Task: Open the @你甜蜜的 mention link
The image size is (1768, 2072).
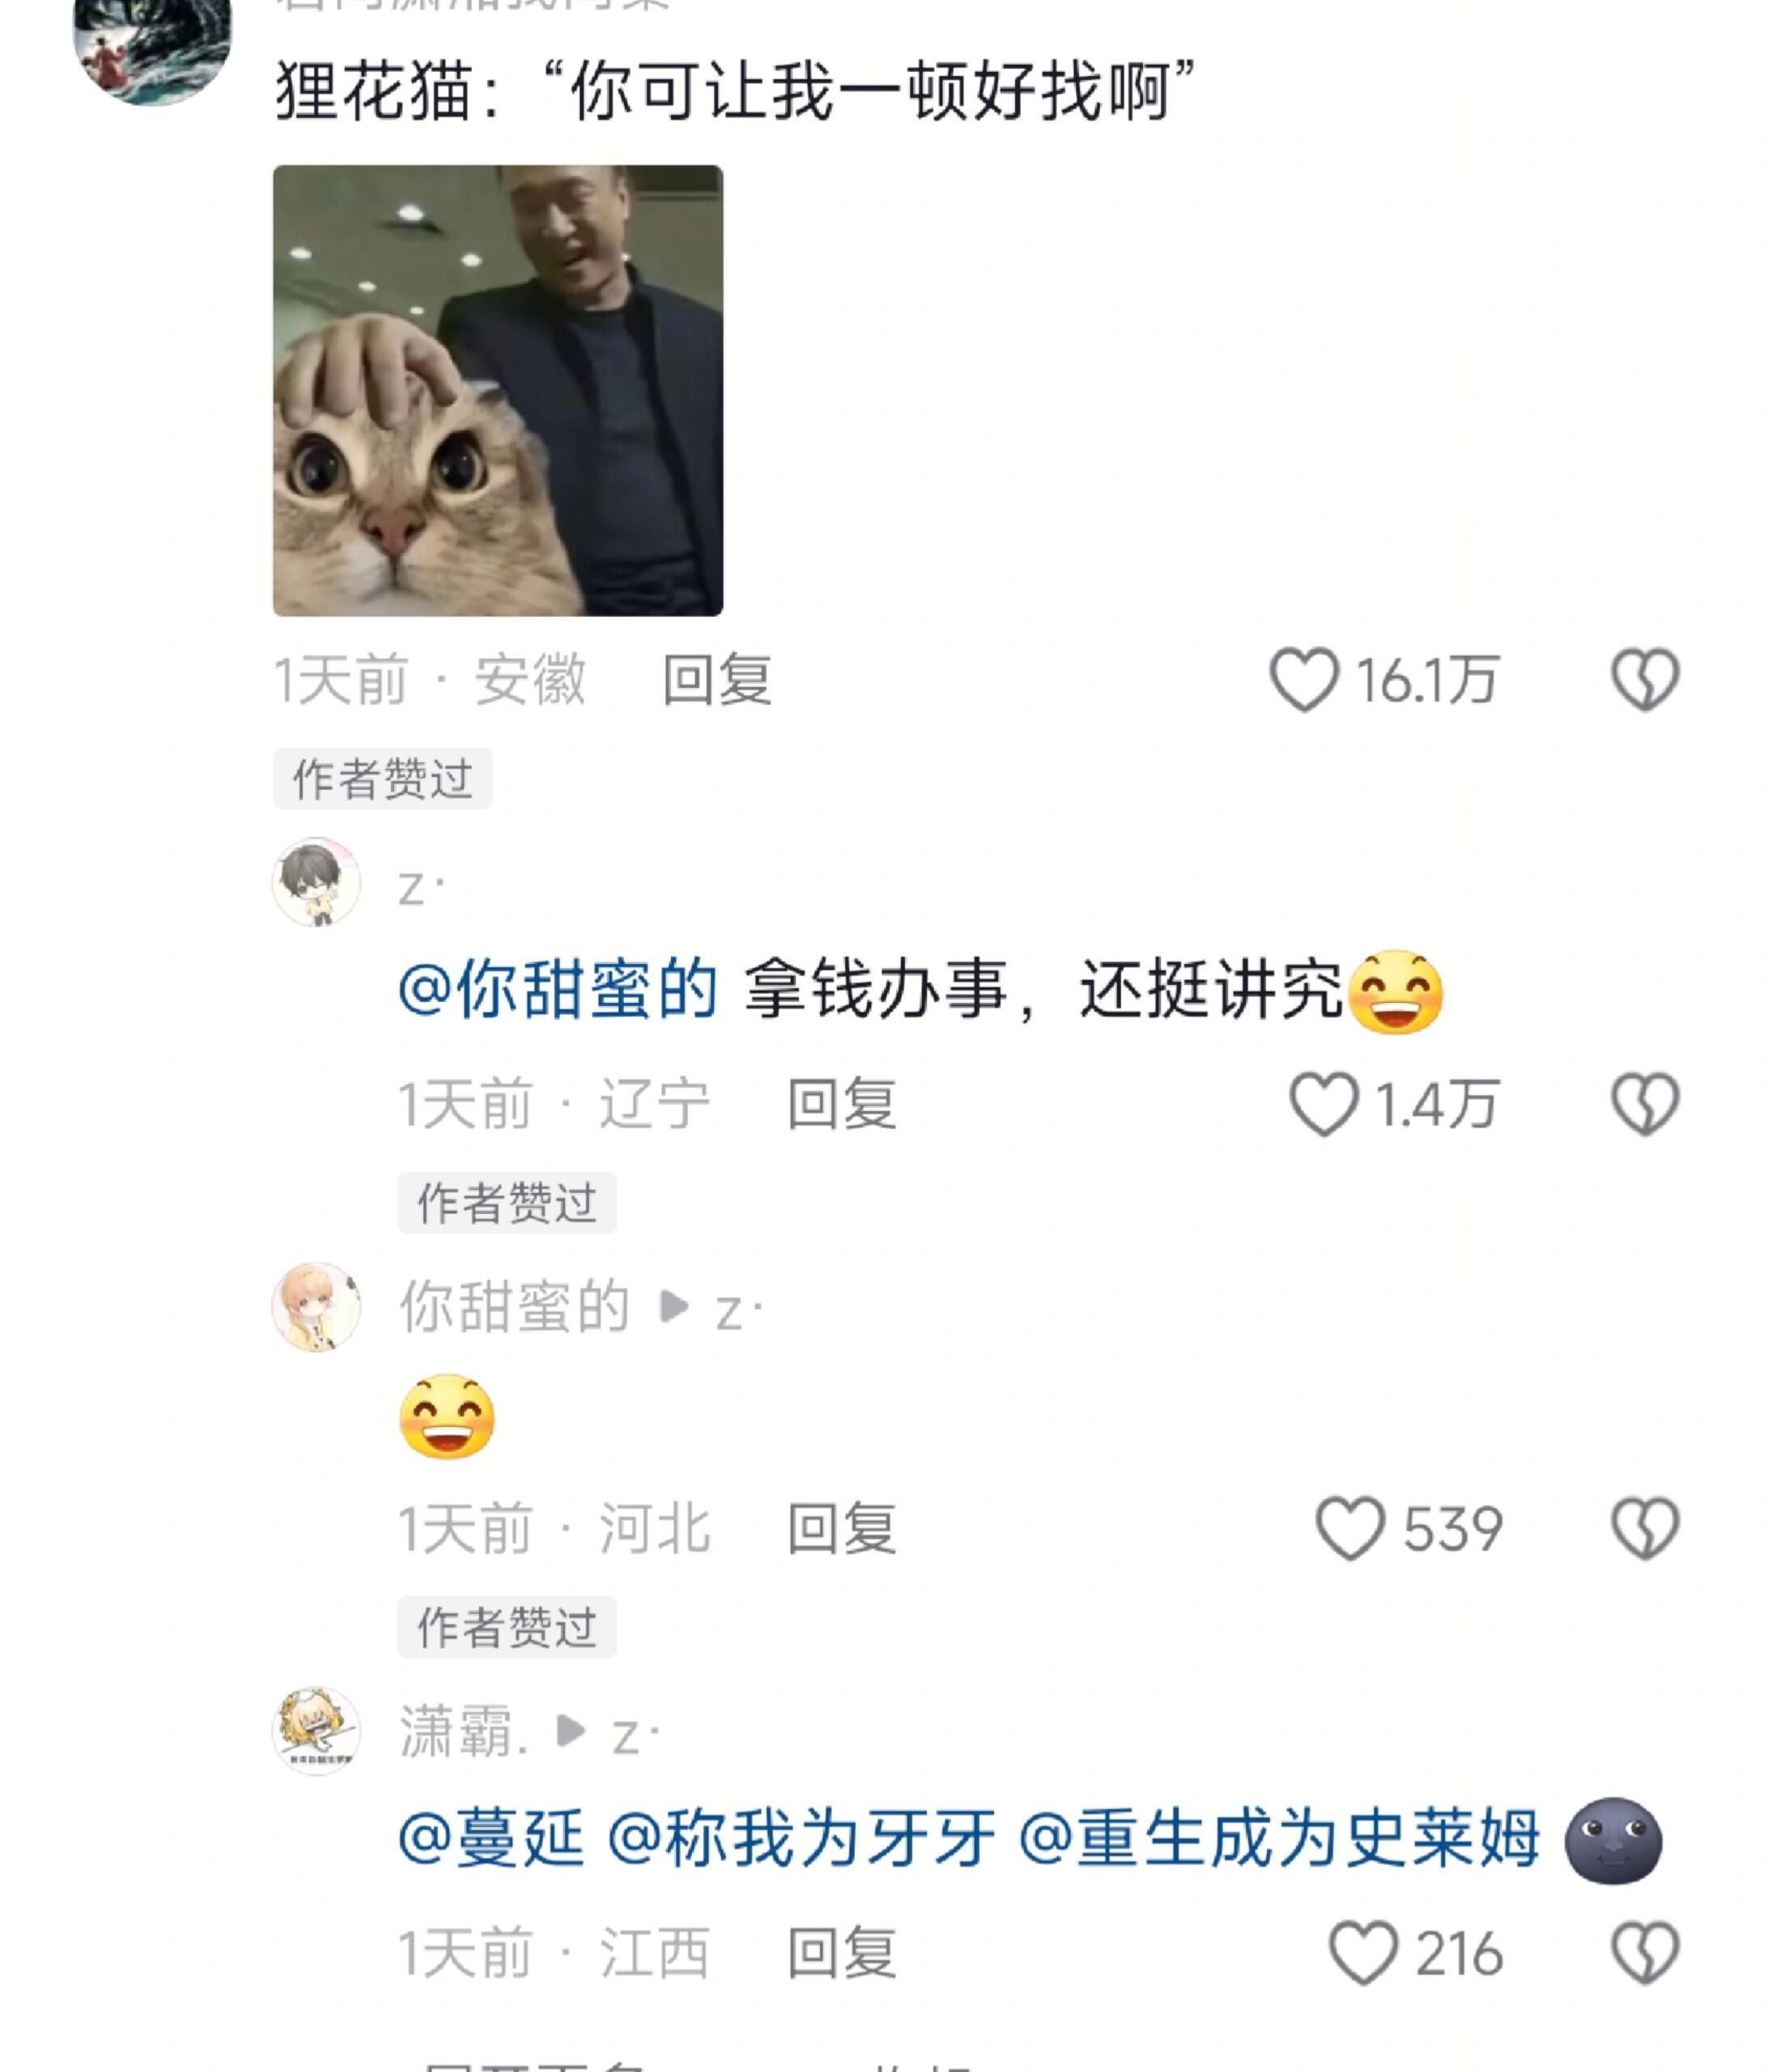Action: pyautogui.click(x=558, y=990)
